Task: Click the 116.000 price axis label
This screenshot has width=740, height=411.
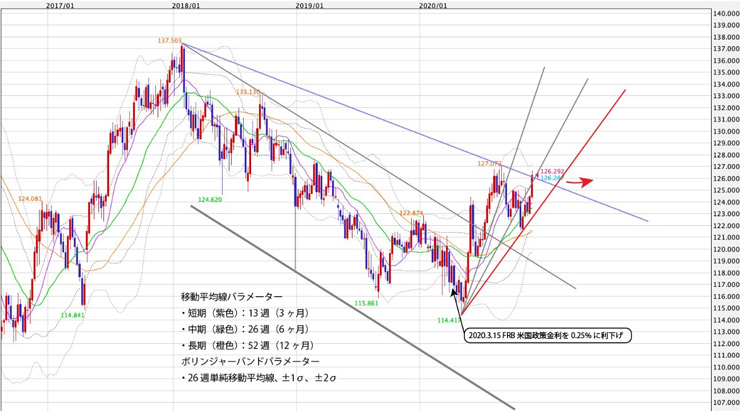Action: (x=727, y=297)
